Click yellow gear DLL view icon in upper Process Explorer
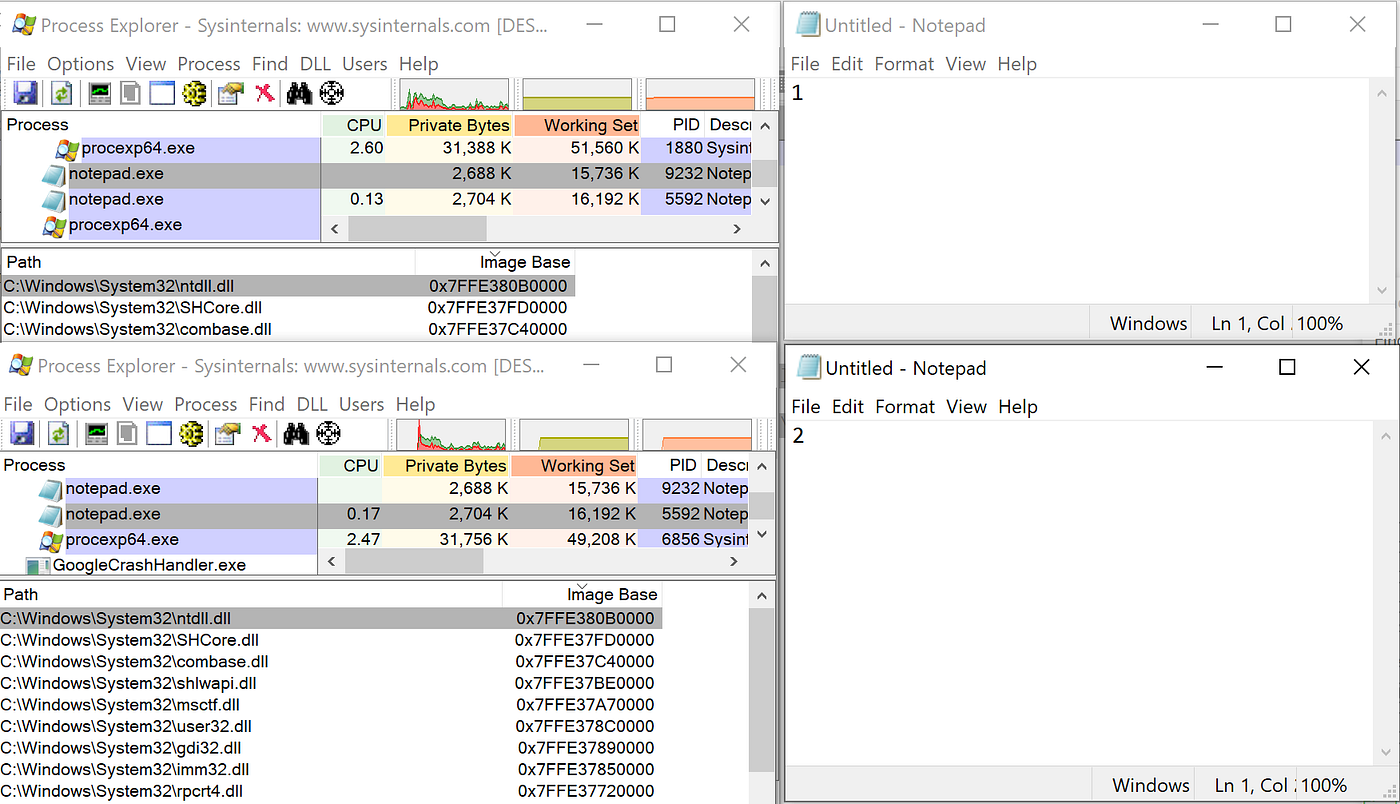This screenshot has height=804, width=1400. pos(194,94)
